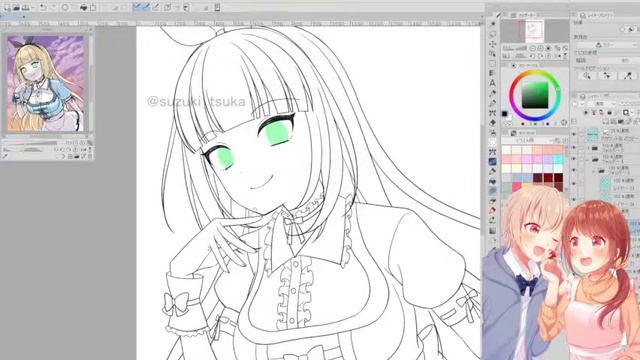The image size is (640, 360).
Task: Click the Sub View reference image
Action: tap(46, 83)
